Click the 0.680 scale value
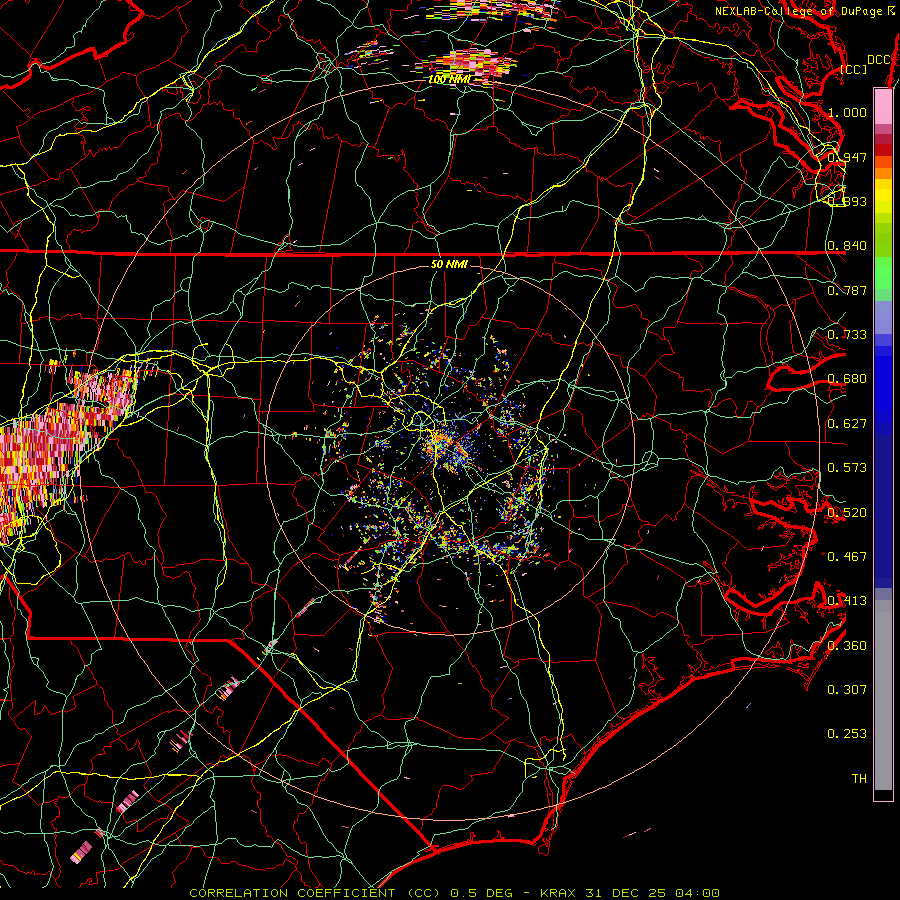This screenshot has height=900, width=900. (x=847, y=379)
